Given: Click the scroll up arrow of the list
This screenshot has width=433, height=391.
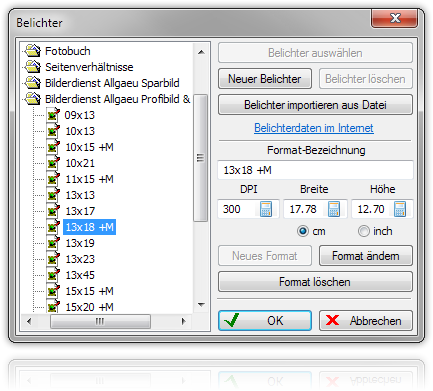Looking at the screenshot, I should [201, 52].
